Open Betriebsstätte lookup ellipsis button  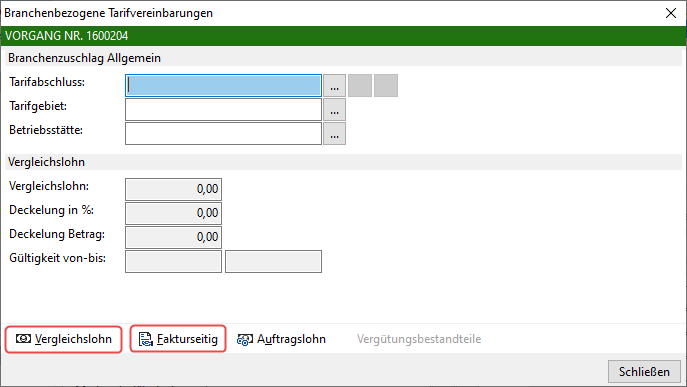(334, 134)
